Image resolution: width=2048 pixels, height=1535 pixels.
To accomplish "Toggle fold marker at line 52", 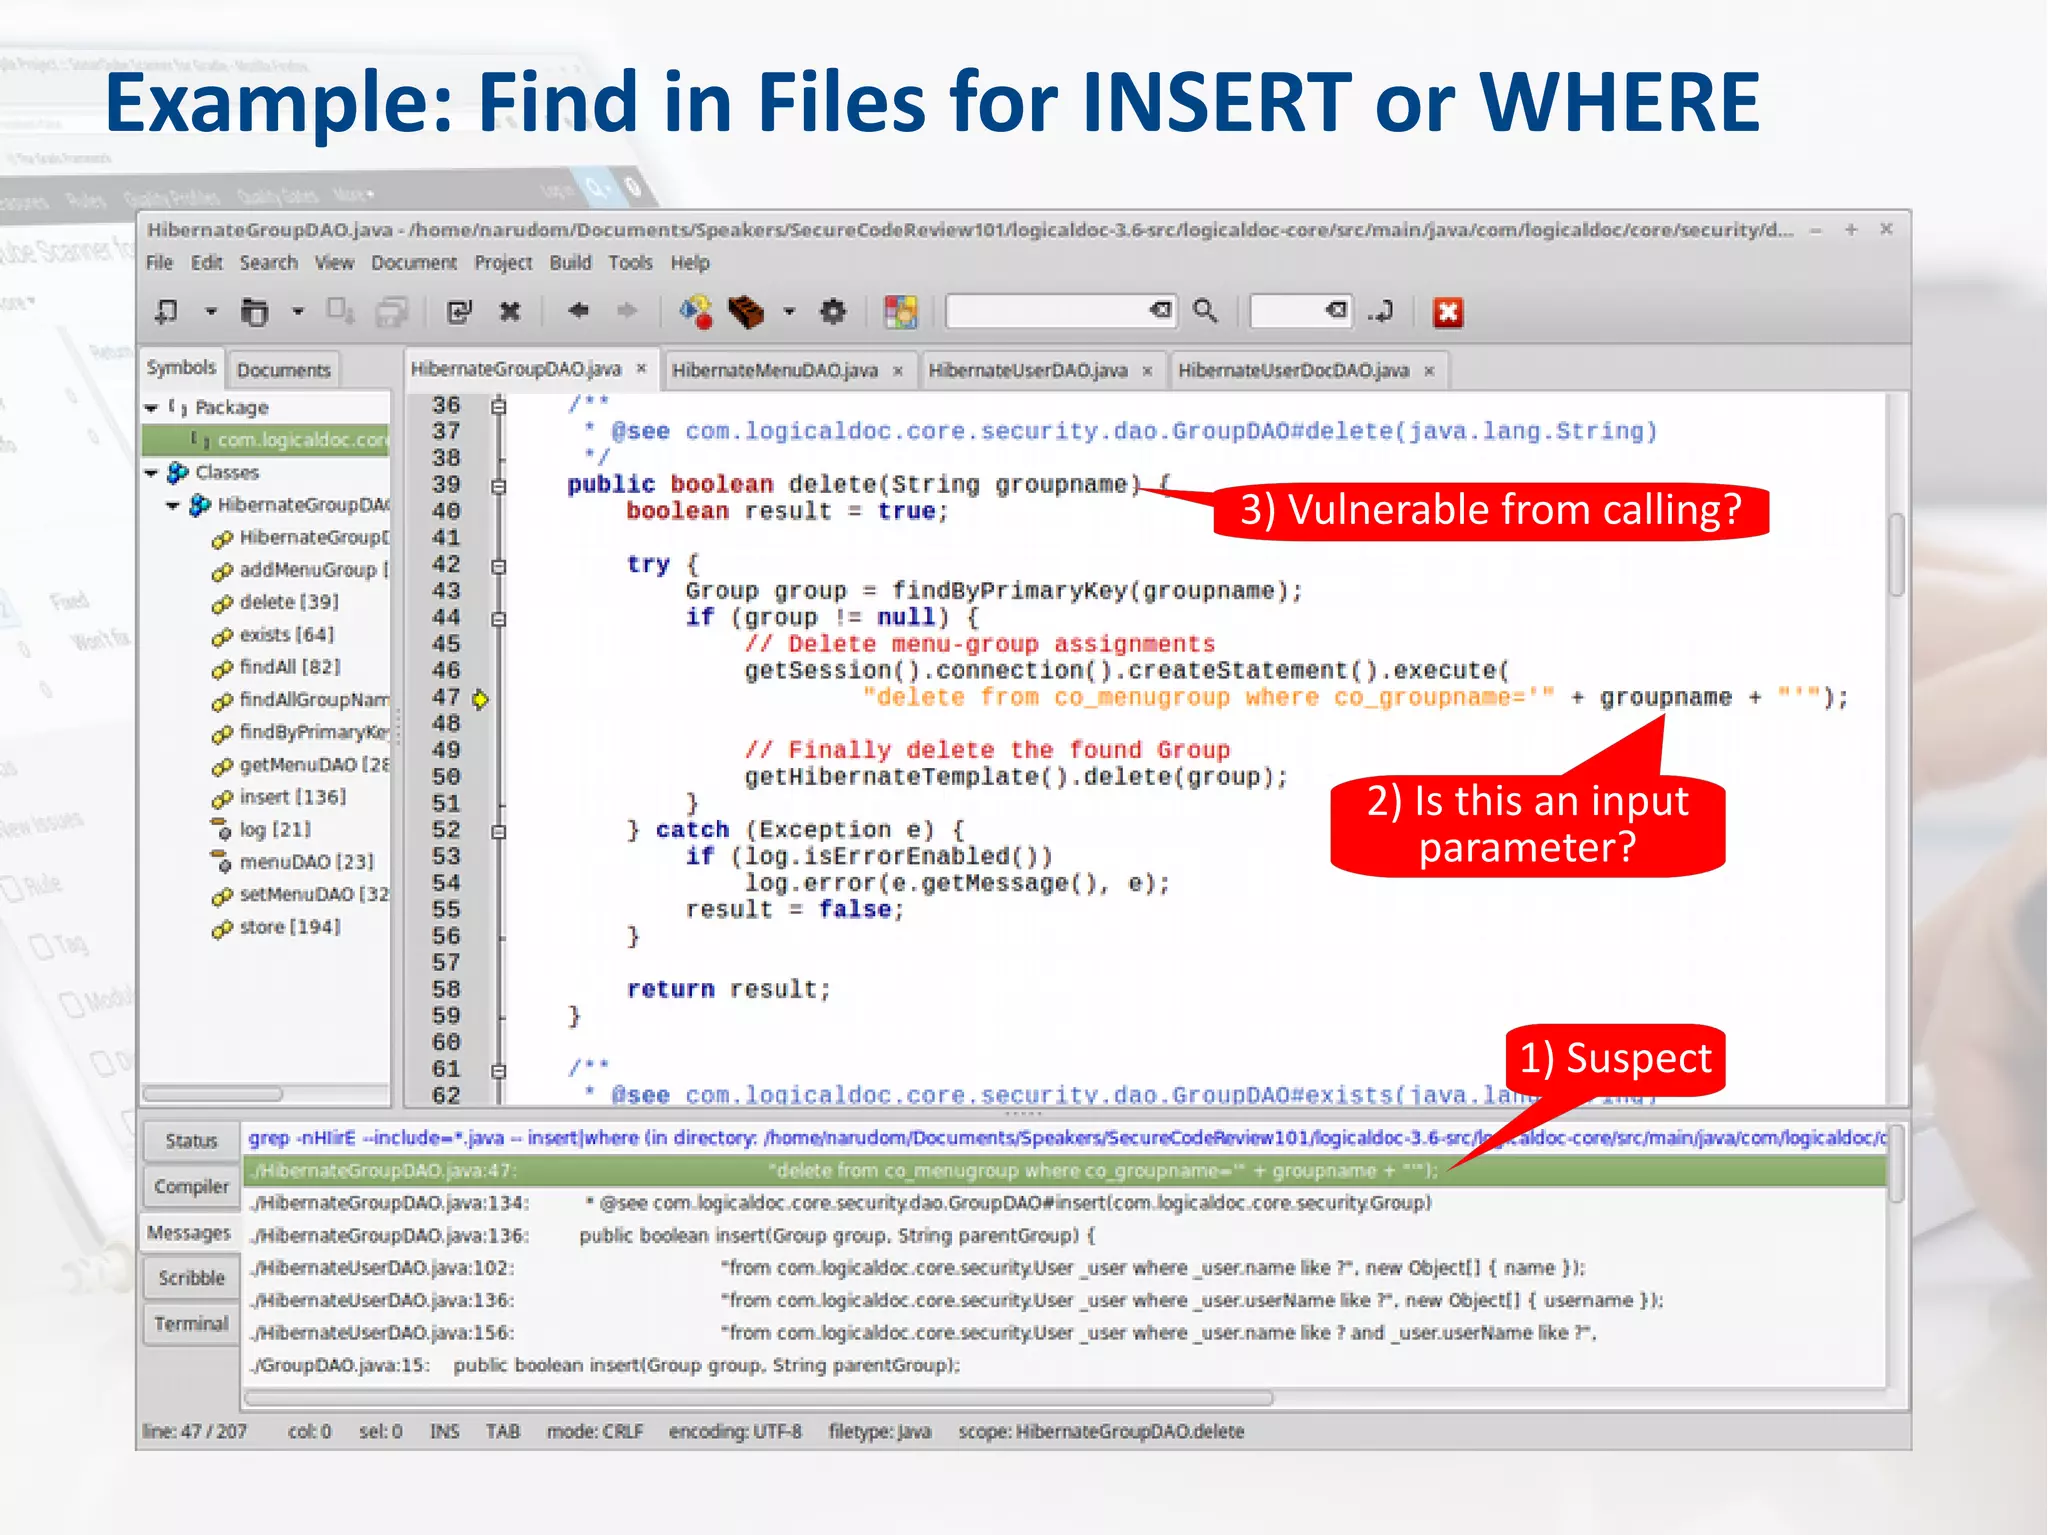I will click(499, 832).
